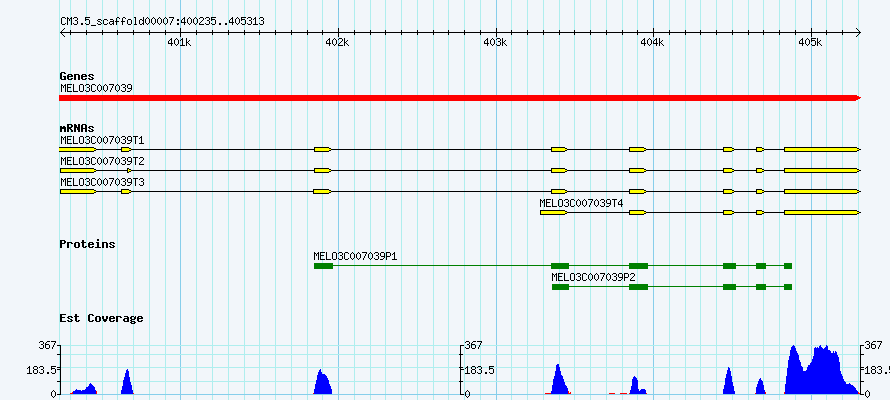The width and height of the screenshot is (890, 400).
Task: Click the first green block of MELO3C007039P2
Action: coord(560,287)
